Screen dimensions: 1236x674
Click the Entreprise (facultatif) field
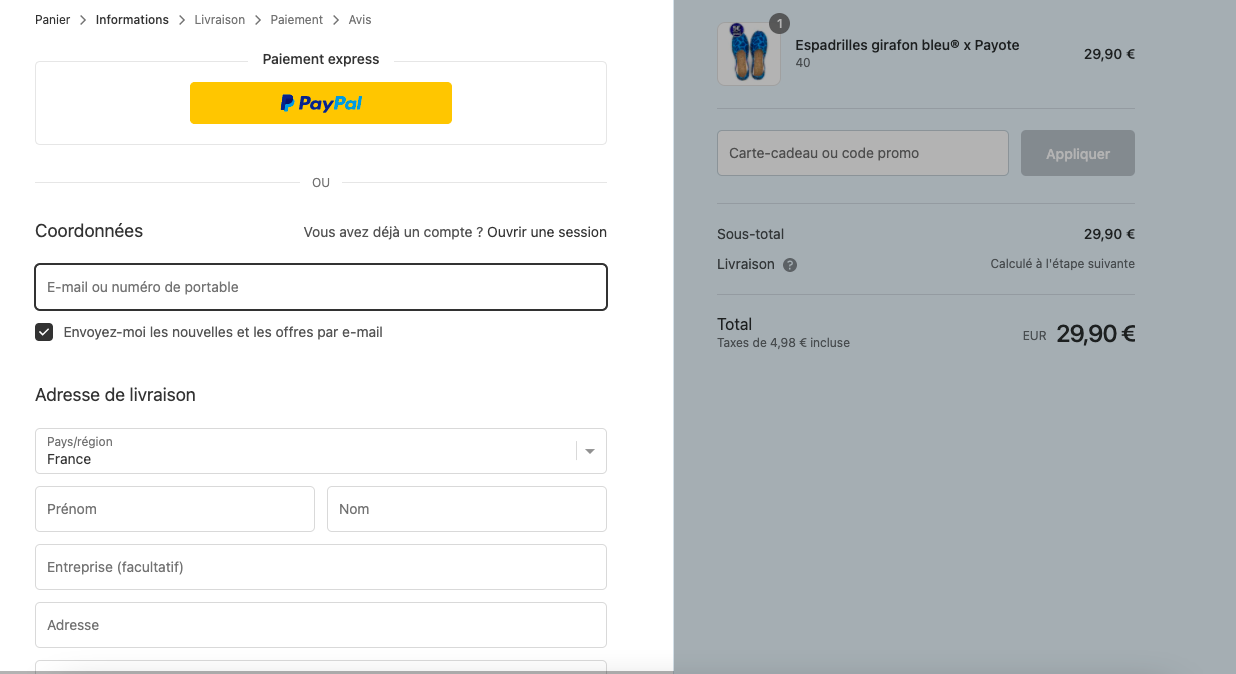pos(321,567)
